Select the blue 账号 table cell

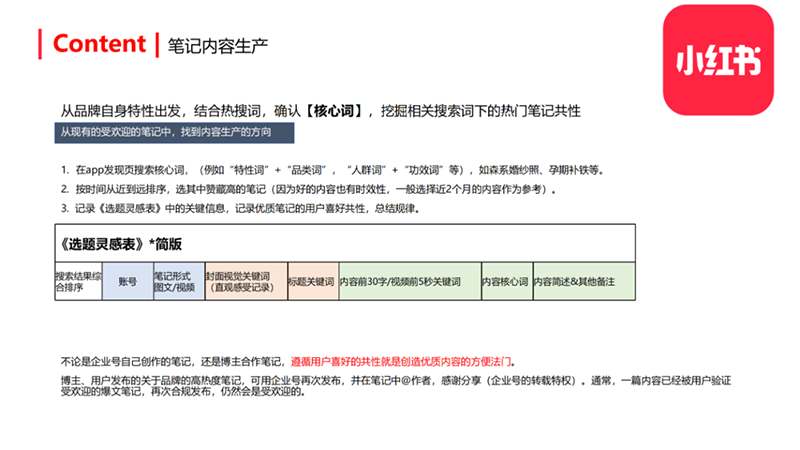[x=128, y=282]
